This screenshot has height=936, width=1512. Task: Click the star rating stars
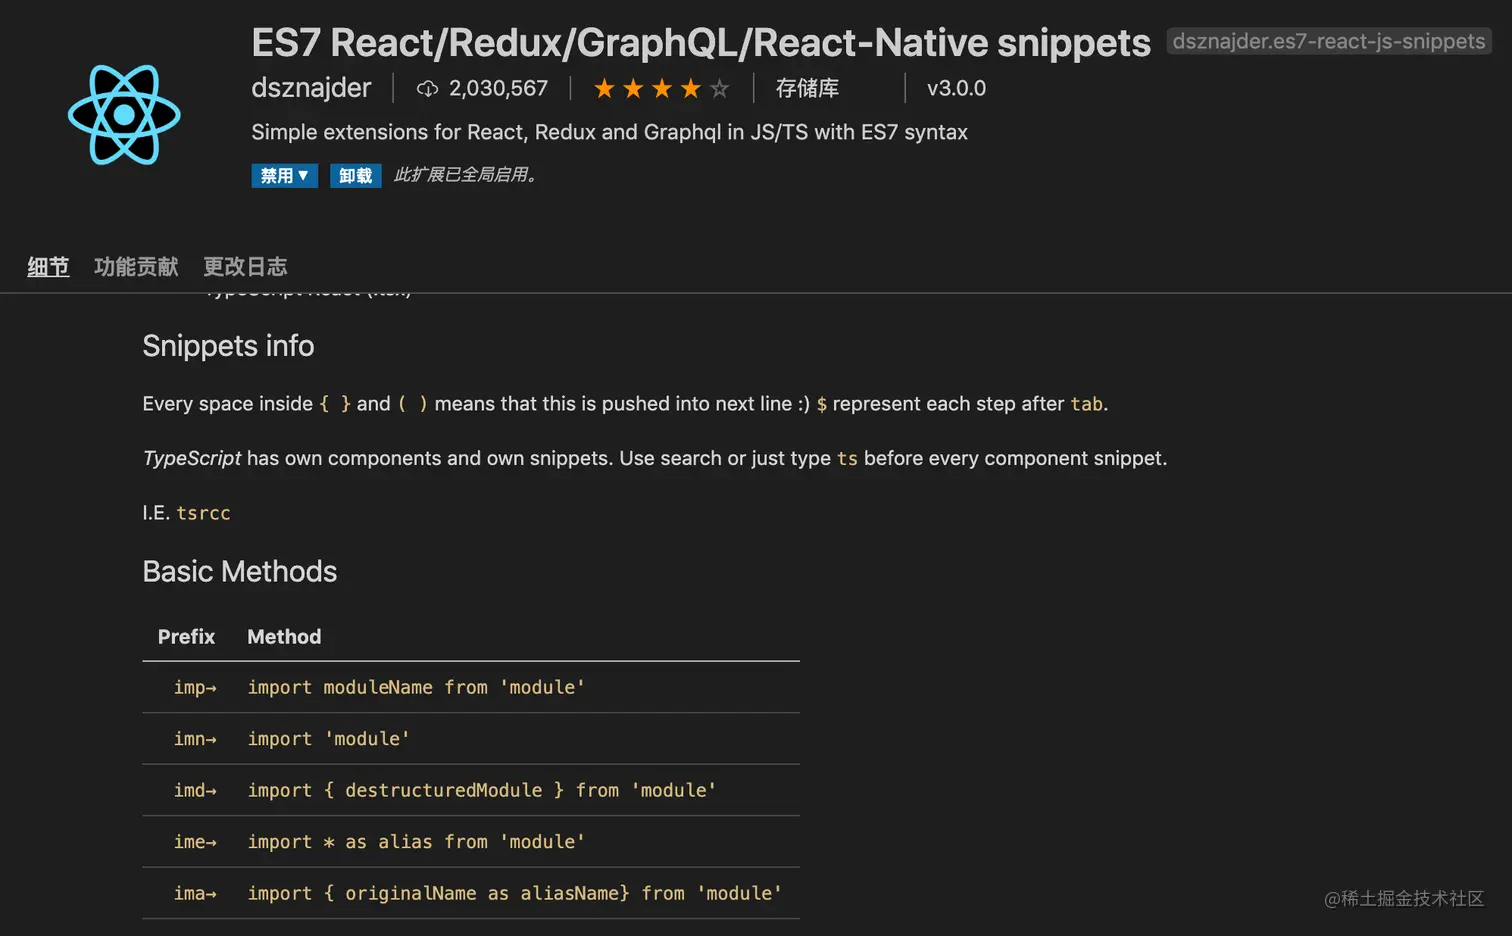661,89
